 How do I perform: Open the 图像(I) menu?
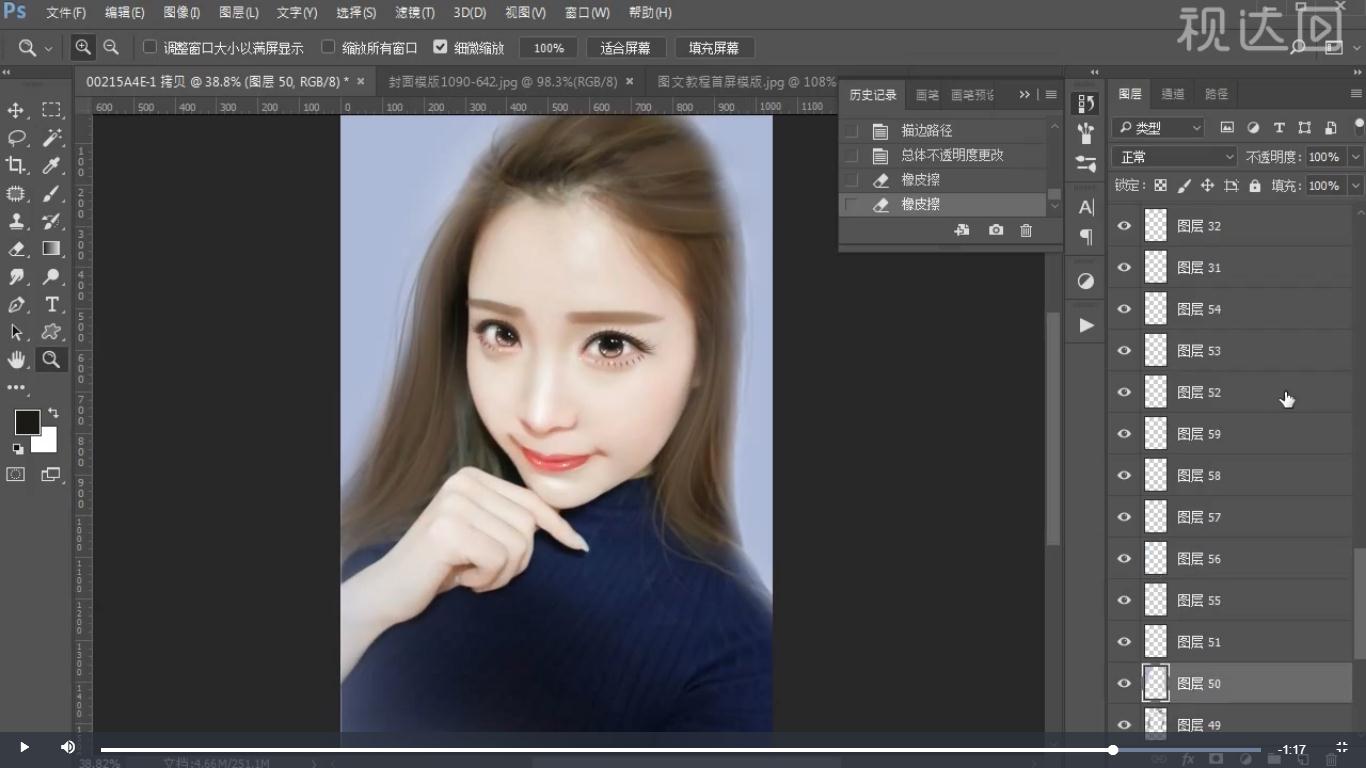182,13
